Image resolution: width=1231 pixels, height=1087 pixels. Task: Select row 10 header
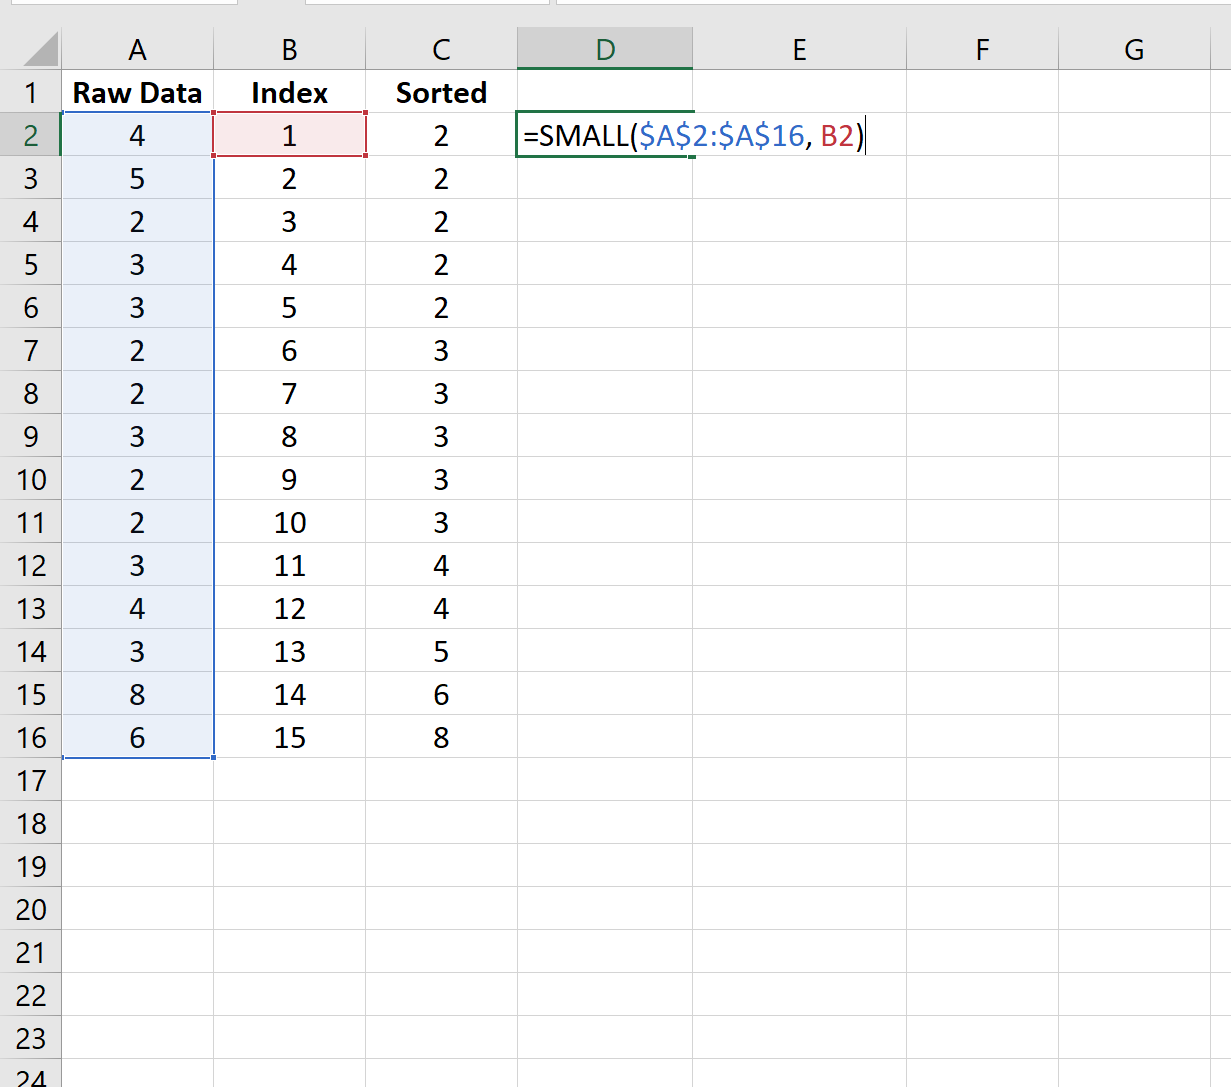tap(31, 479)
